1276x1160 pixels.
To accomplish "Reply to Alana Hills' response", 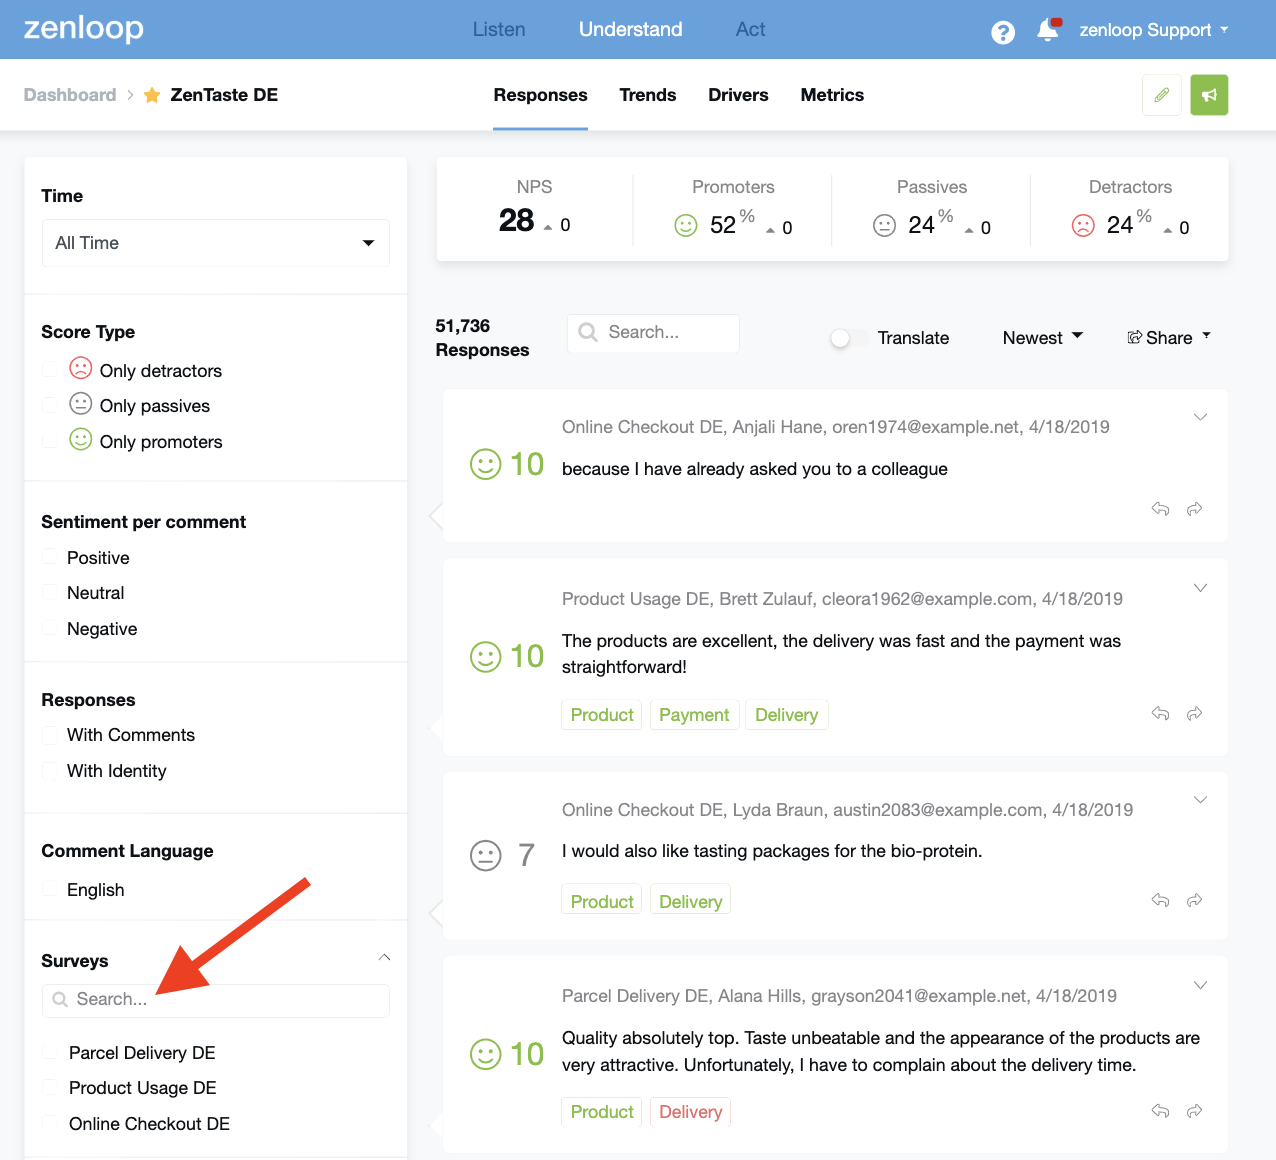I will (1160, 1110).
